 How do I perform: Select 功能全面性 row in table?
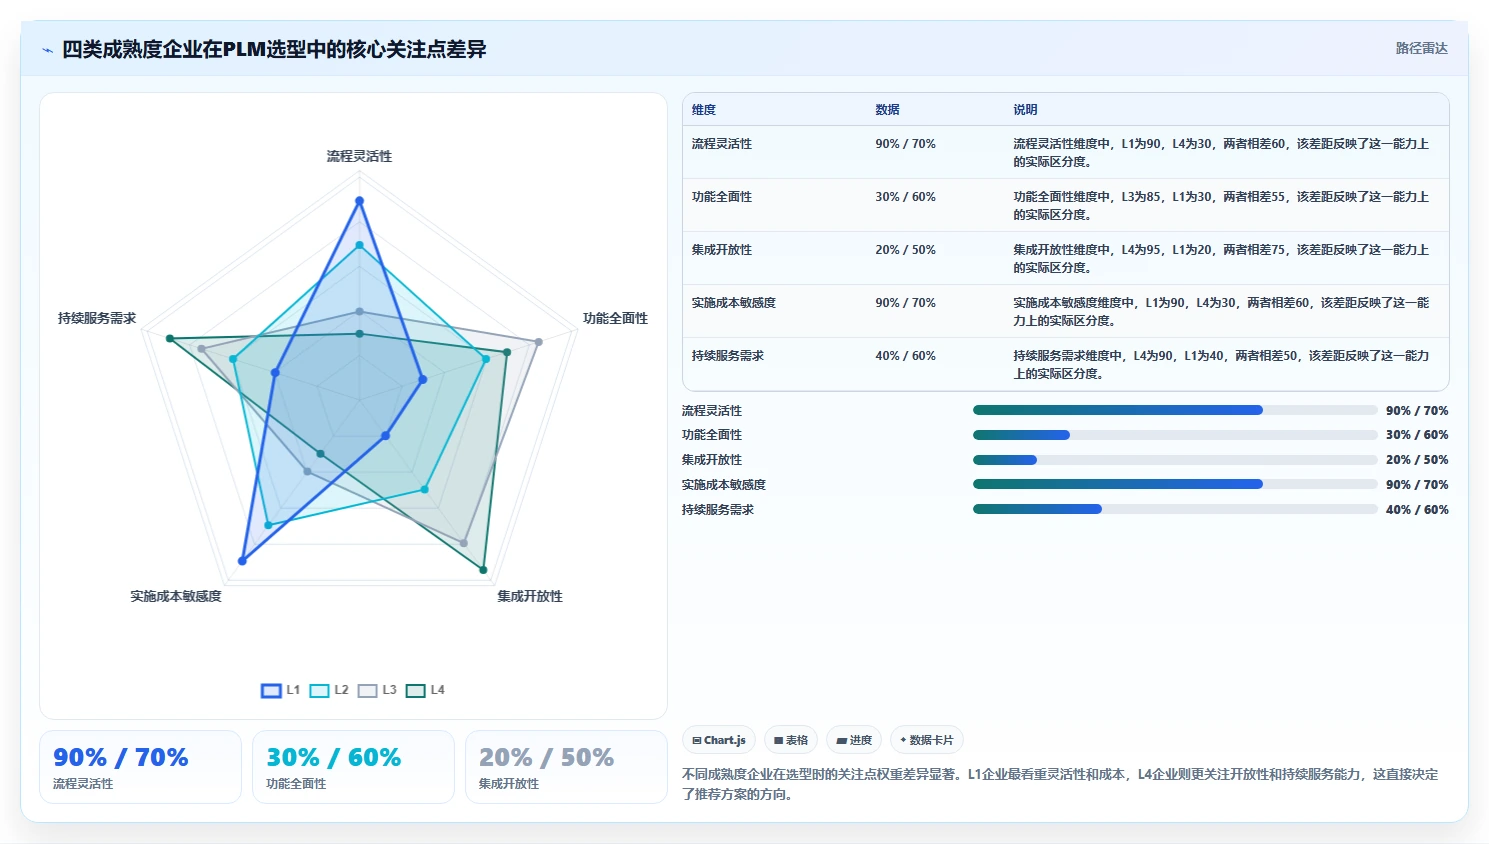point(1066,205)
